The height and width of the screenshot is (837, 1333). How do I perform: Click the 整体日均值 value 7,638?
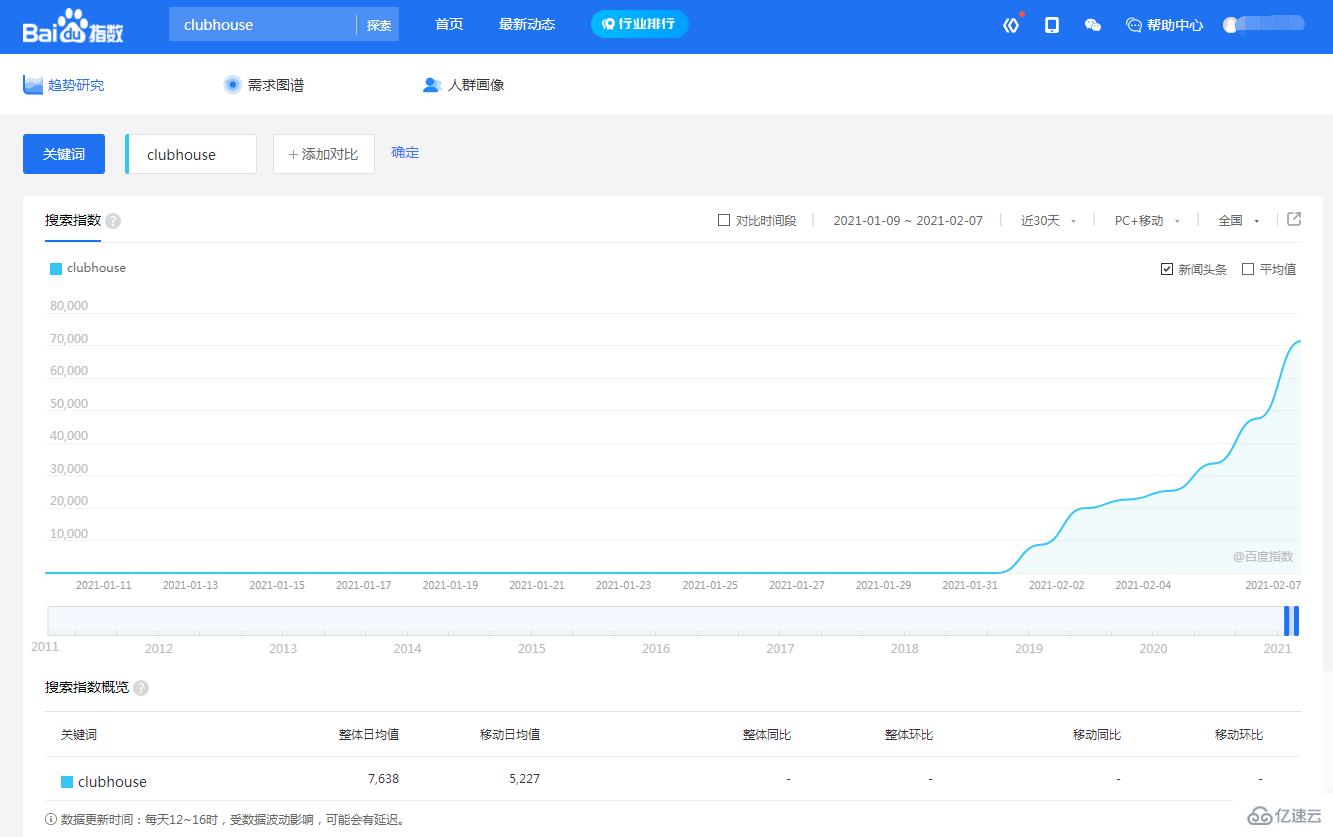point(383,779)
